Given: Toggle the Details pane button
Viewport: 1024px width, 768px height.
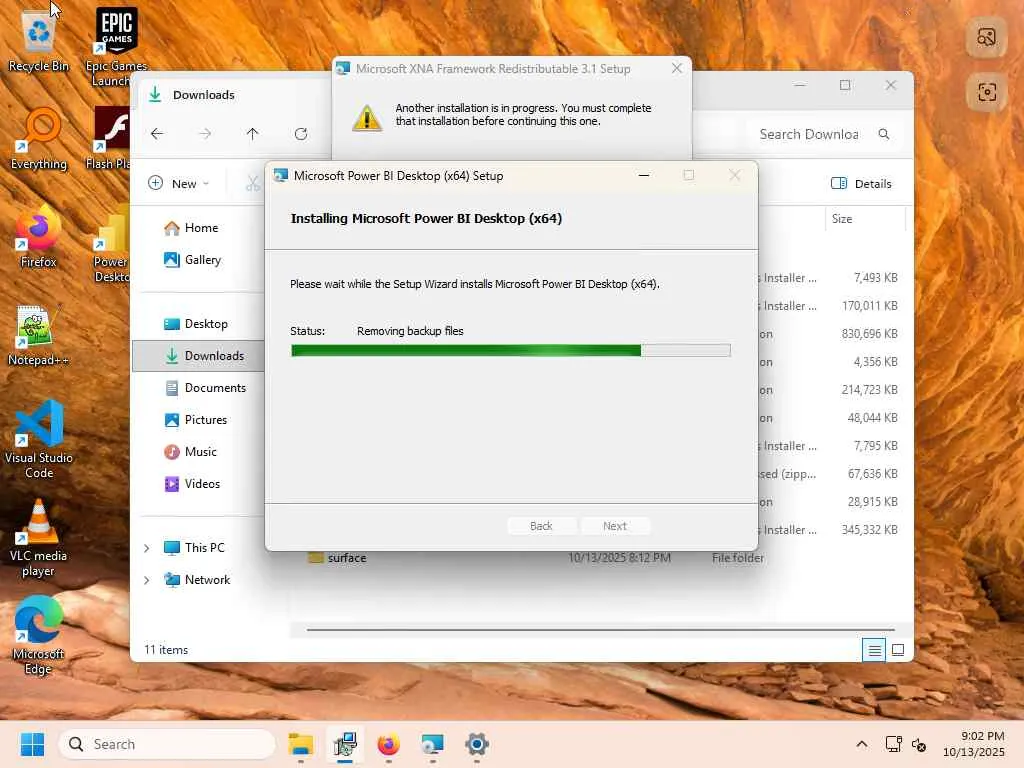Looking at the screenshot, I should click(861, 184).
